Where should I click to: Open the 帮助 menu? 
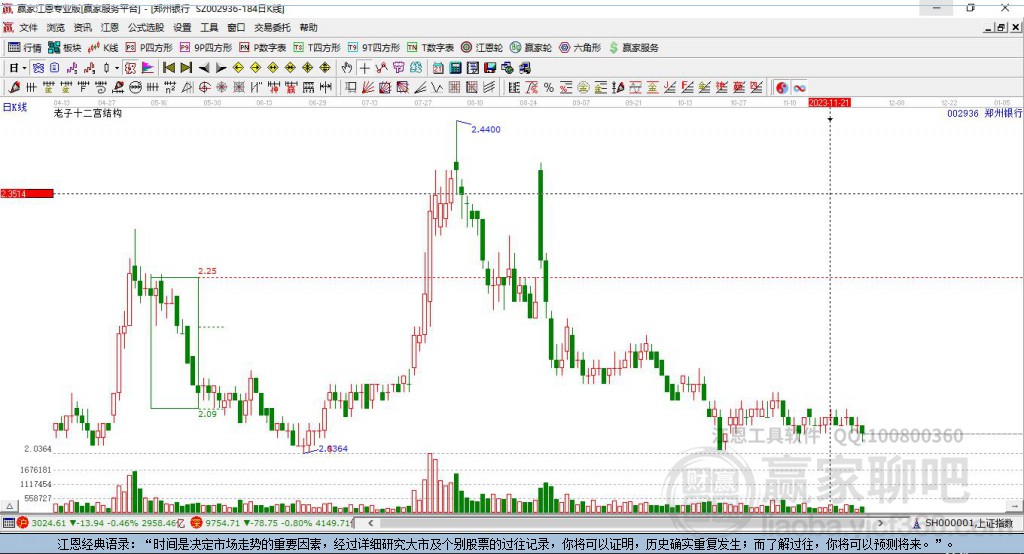308,27
